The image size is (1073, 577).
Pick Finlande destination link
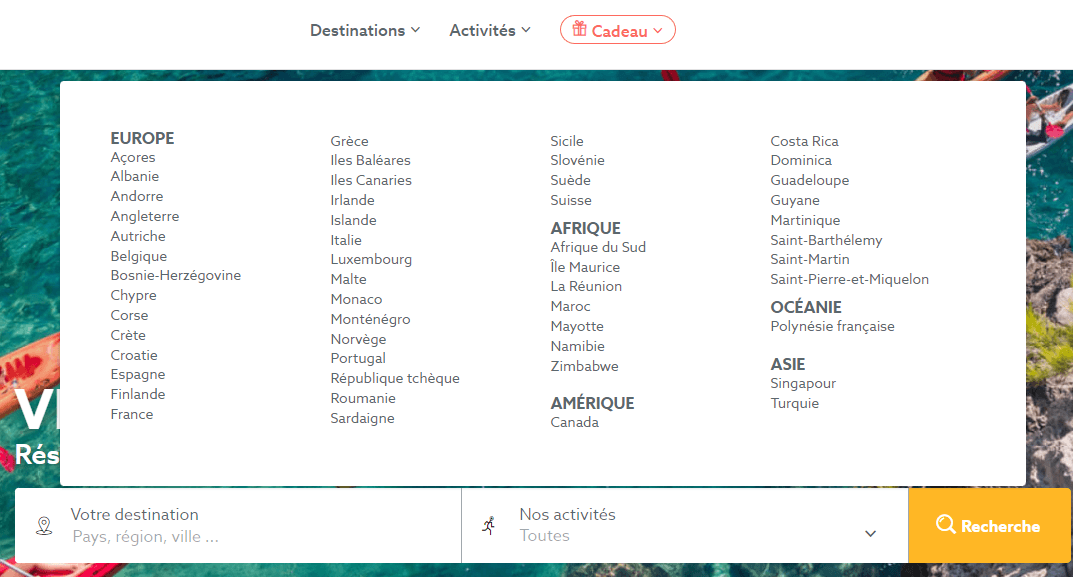coord(138,394)
